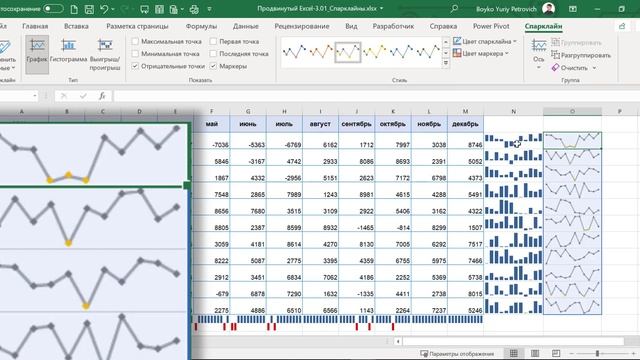
Task: Open the Цвет спарклайна dropdown
Action: click(x=484, y=42)
